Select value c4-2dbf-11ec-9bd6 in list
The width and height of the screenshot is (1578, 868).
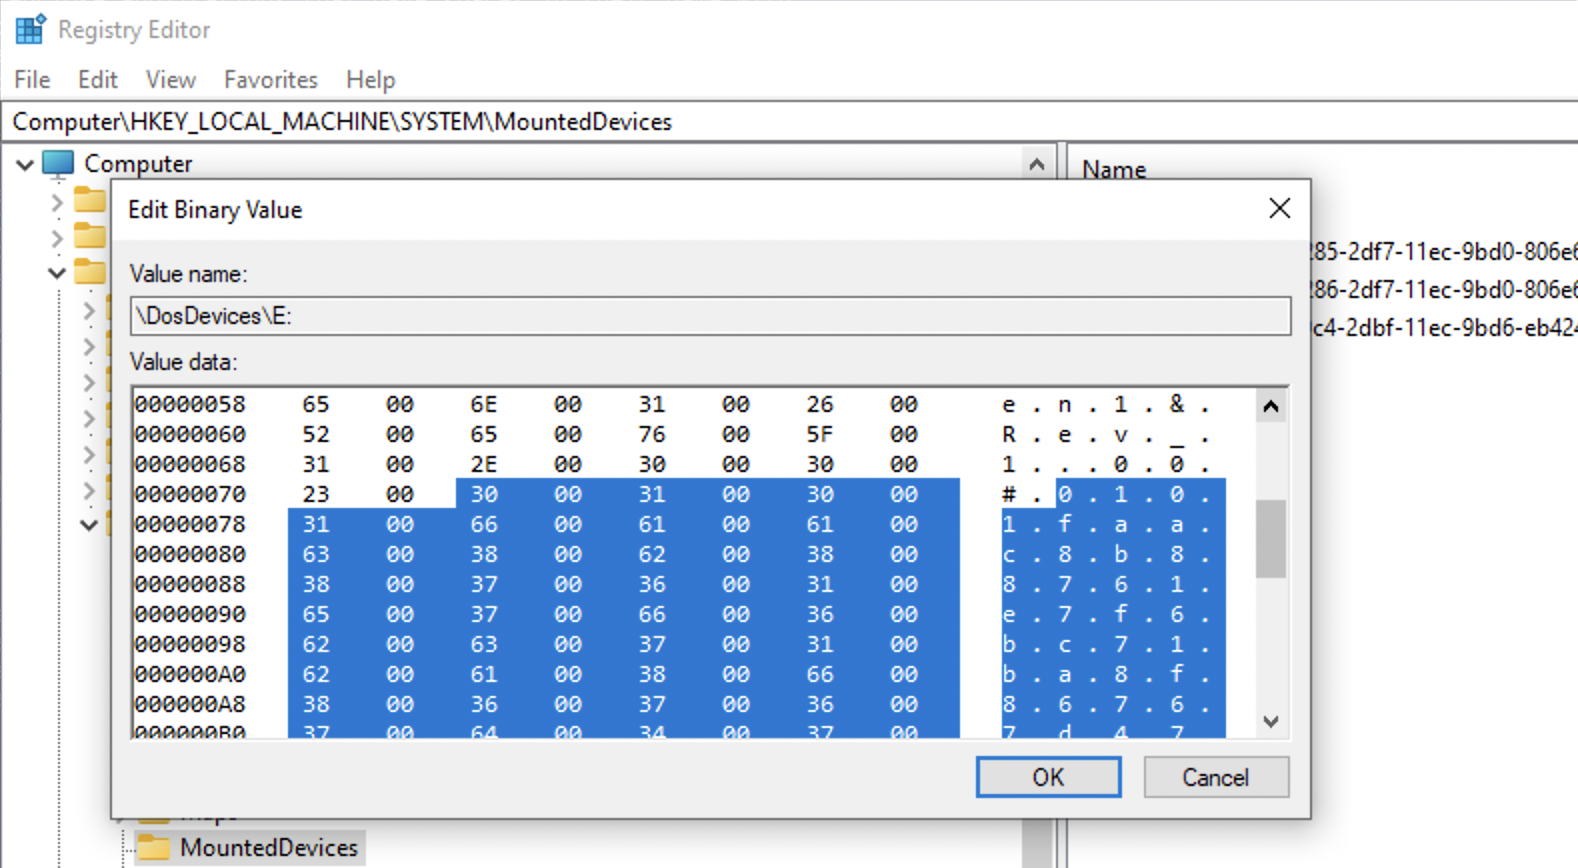click(x=1445, y=327)
